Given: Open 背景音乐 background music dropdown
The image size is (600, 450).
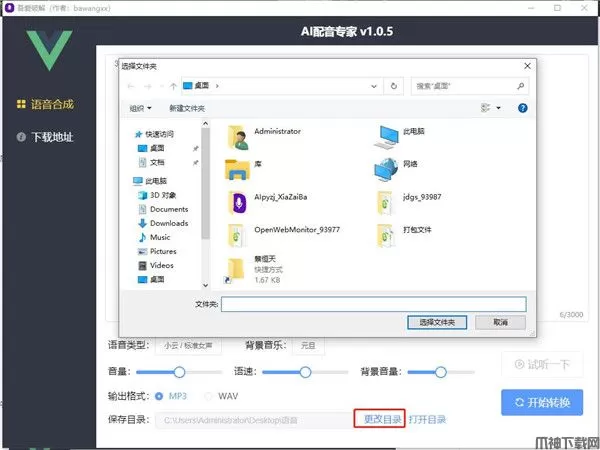Looking at the screenshot, I should click(x=308, y=346).
